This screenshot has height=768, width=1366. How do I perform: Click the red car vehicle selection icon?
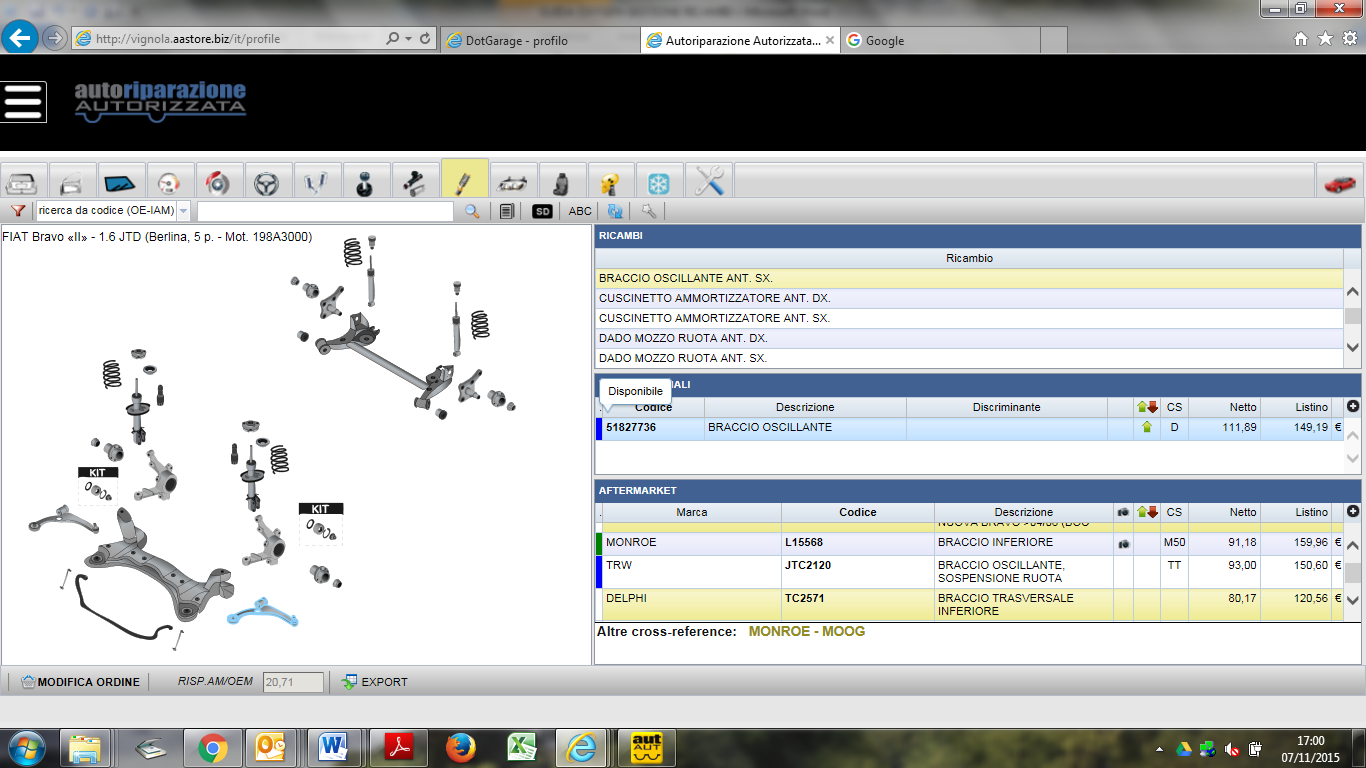(1340, 183)
